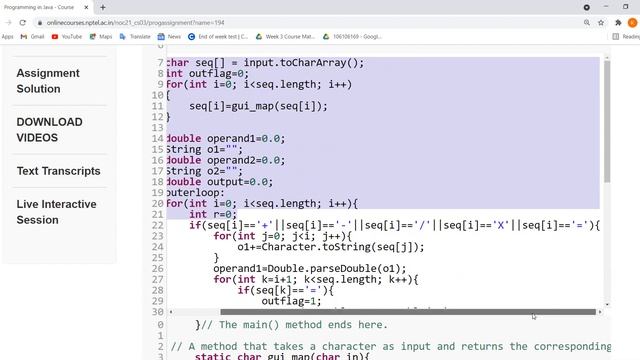Click the site lock icon
The height and width of the screenshot is (360, 640).
[40, 23]
